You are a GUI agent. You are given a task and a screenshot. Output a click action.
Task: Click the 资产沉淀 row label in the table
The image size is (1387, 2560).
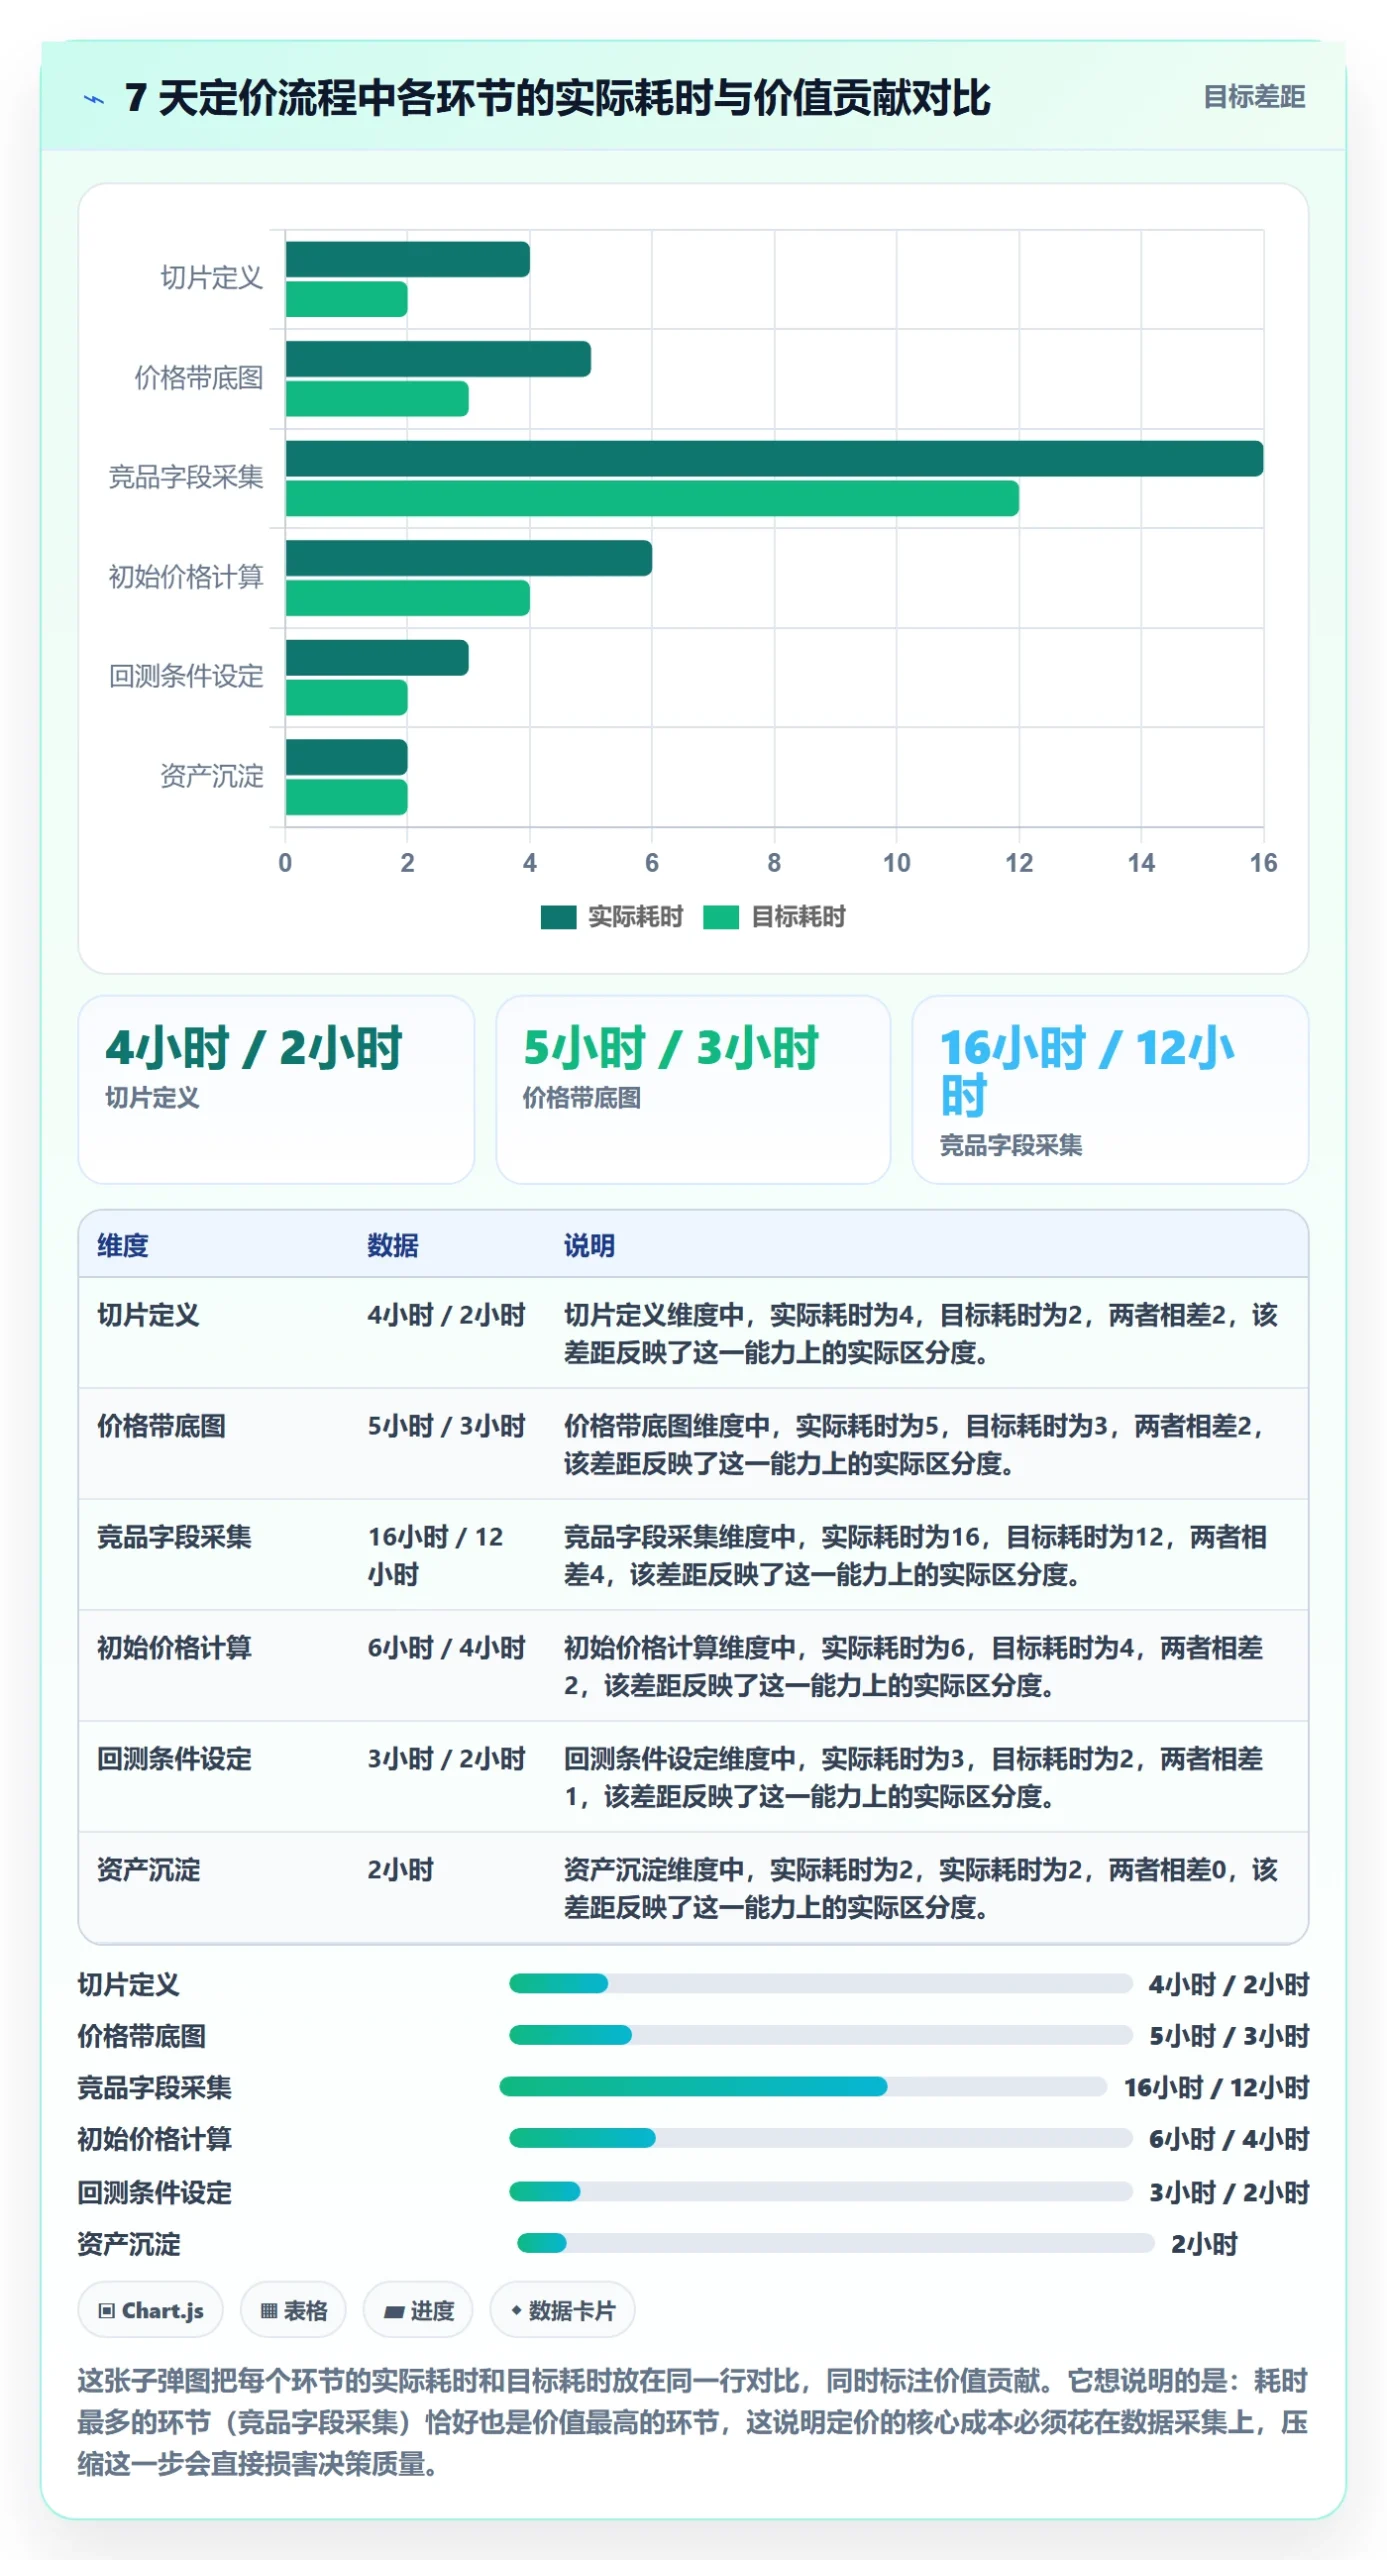coord(149,1869)
